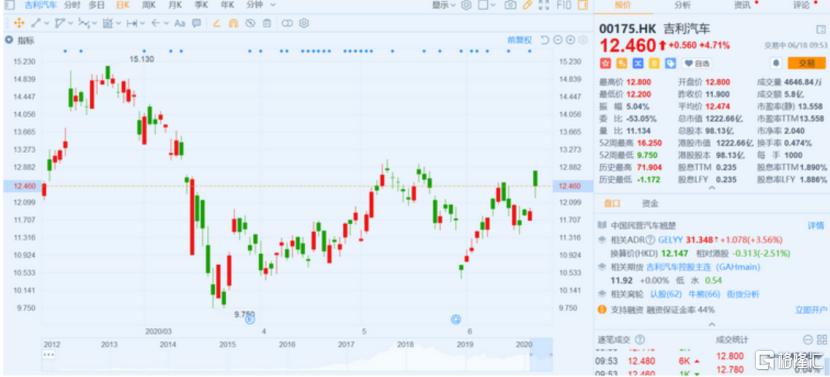Select the 周K weekly chart
This screenshot has height=377, width=830.
coord(149,5)
